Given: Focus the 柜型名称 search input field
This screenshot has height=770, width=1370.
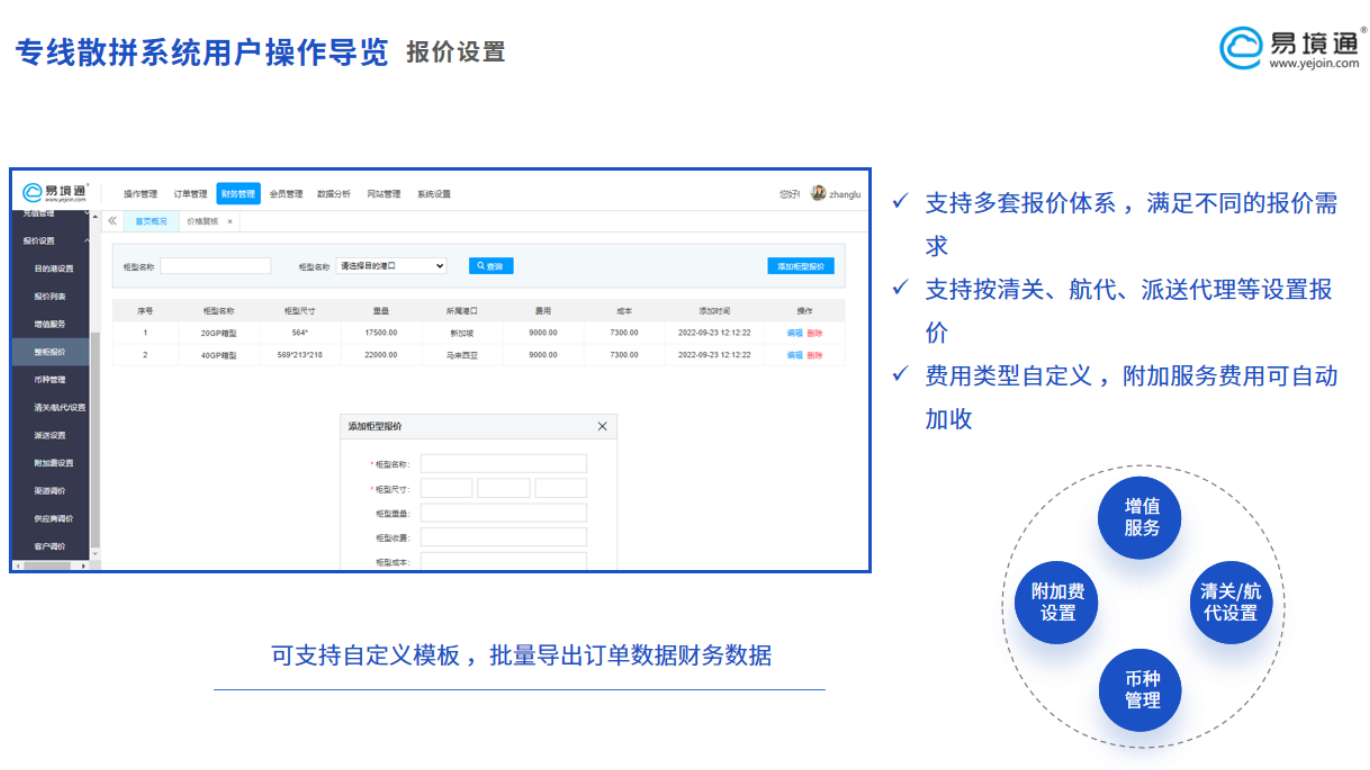Looking at the screenshot, I should click(x=215, y=266).
